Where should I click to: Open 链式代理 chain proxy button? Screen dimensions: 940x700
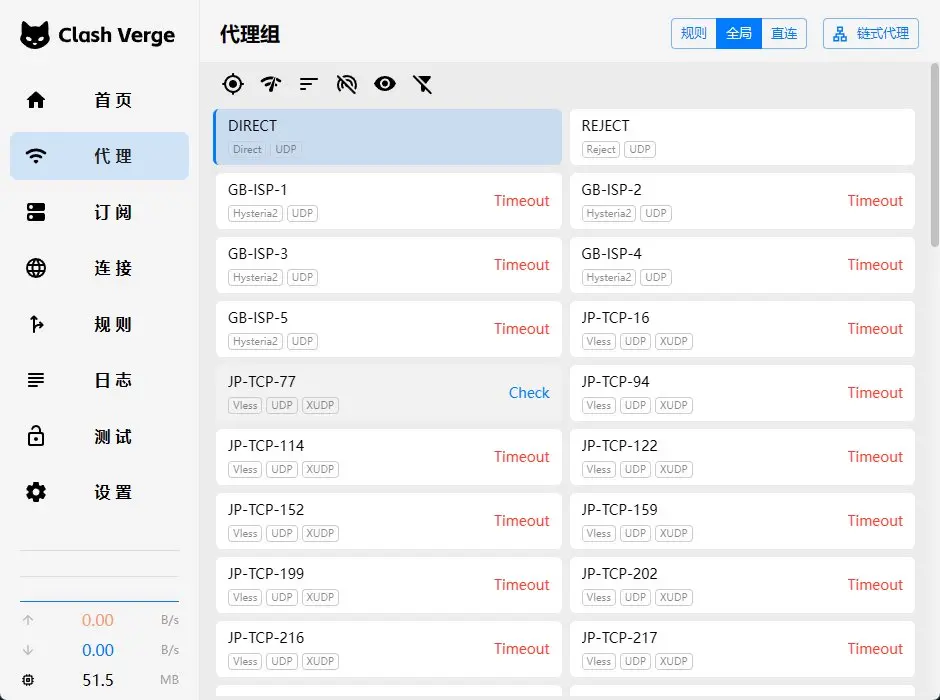coord(870,33)
